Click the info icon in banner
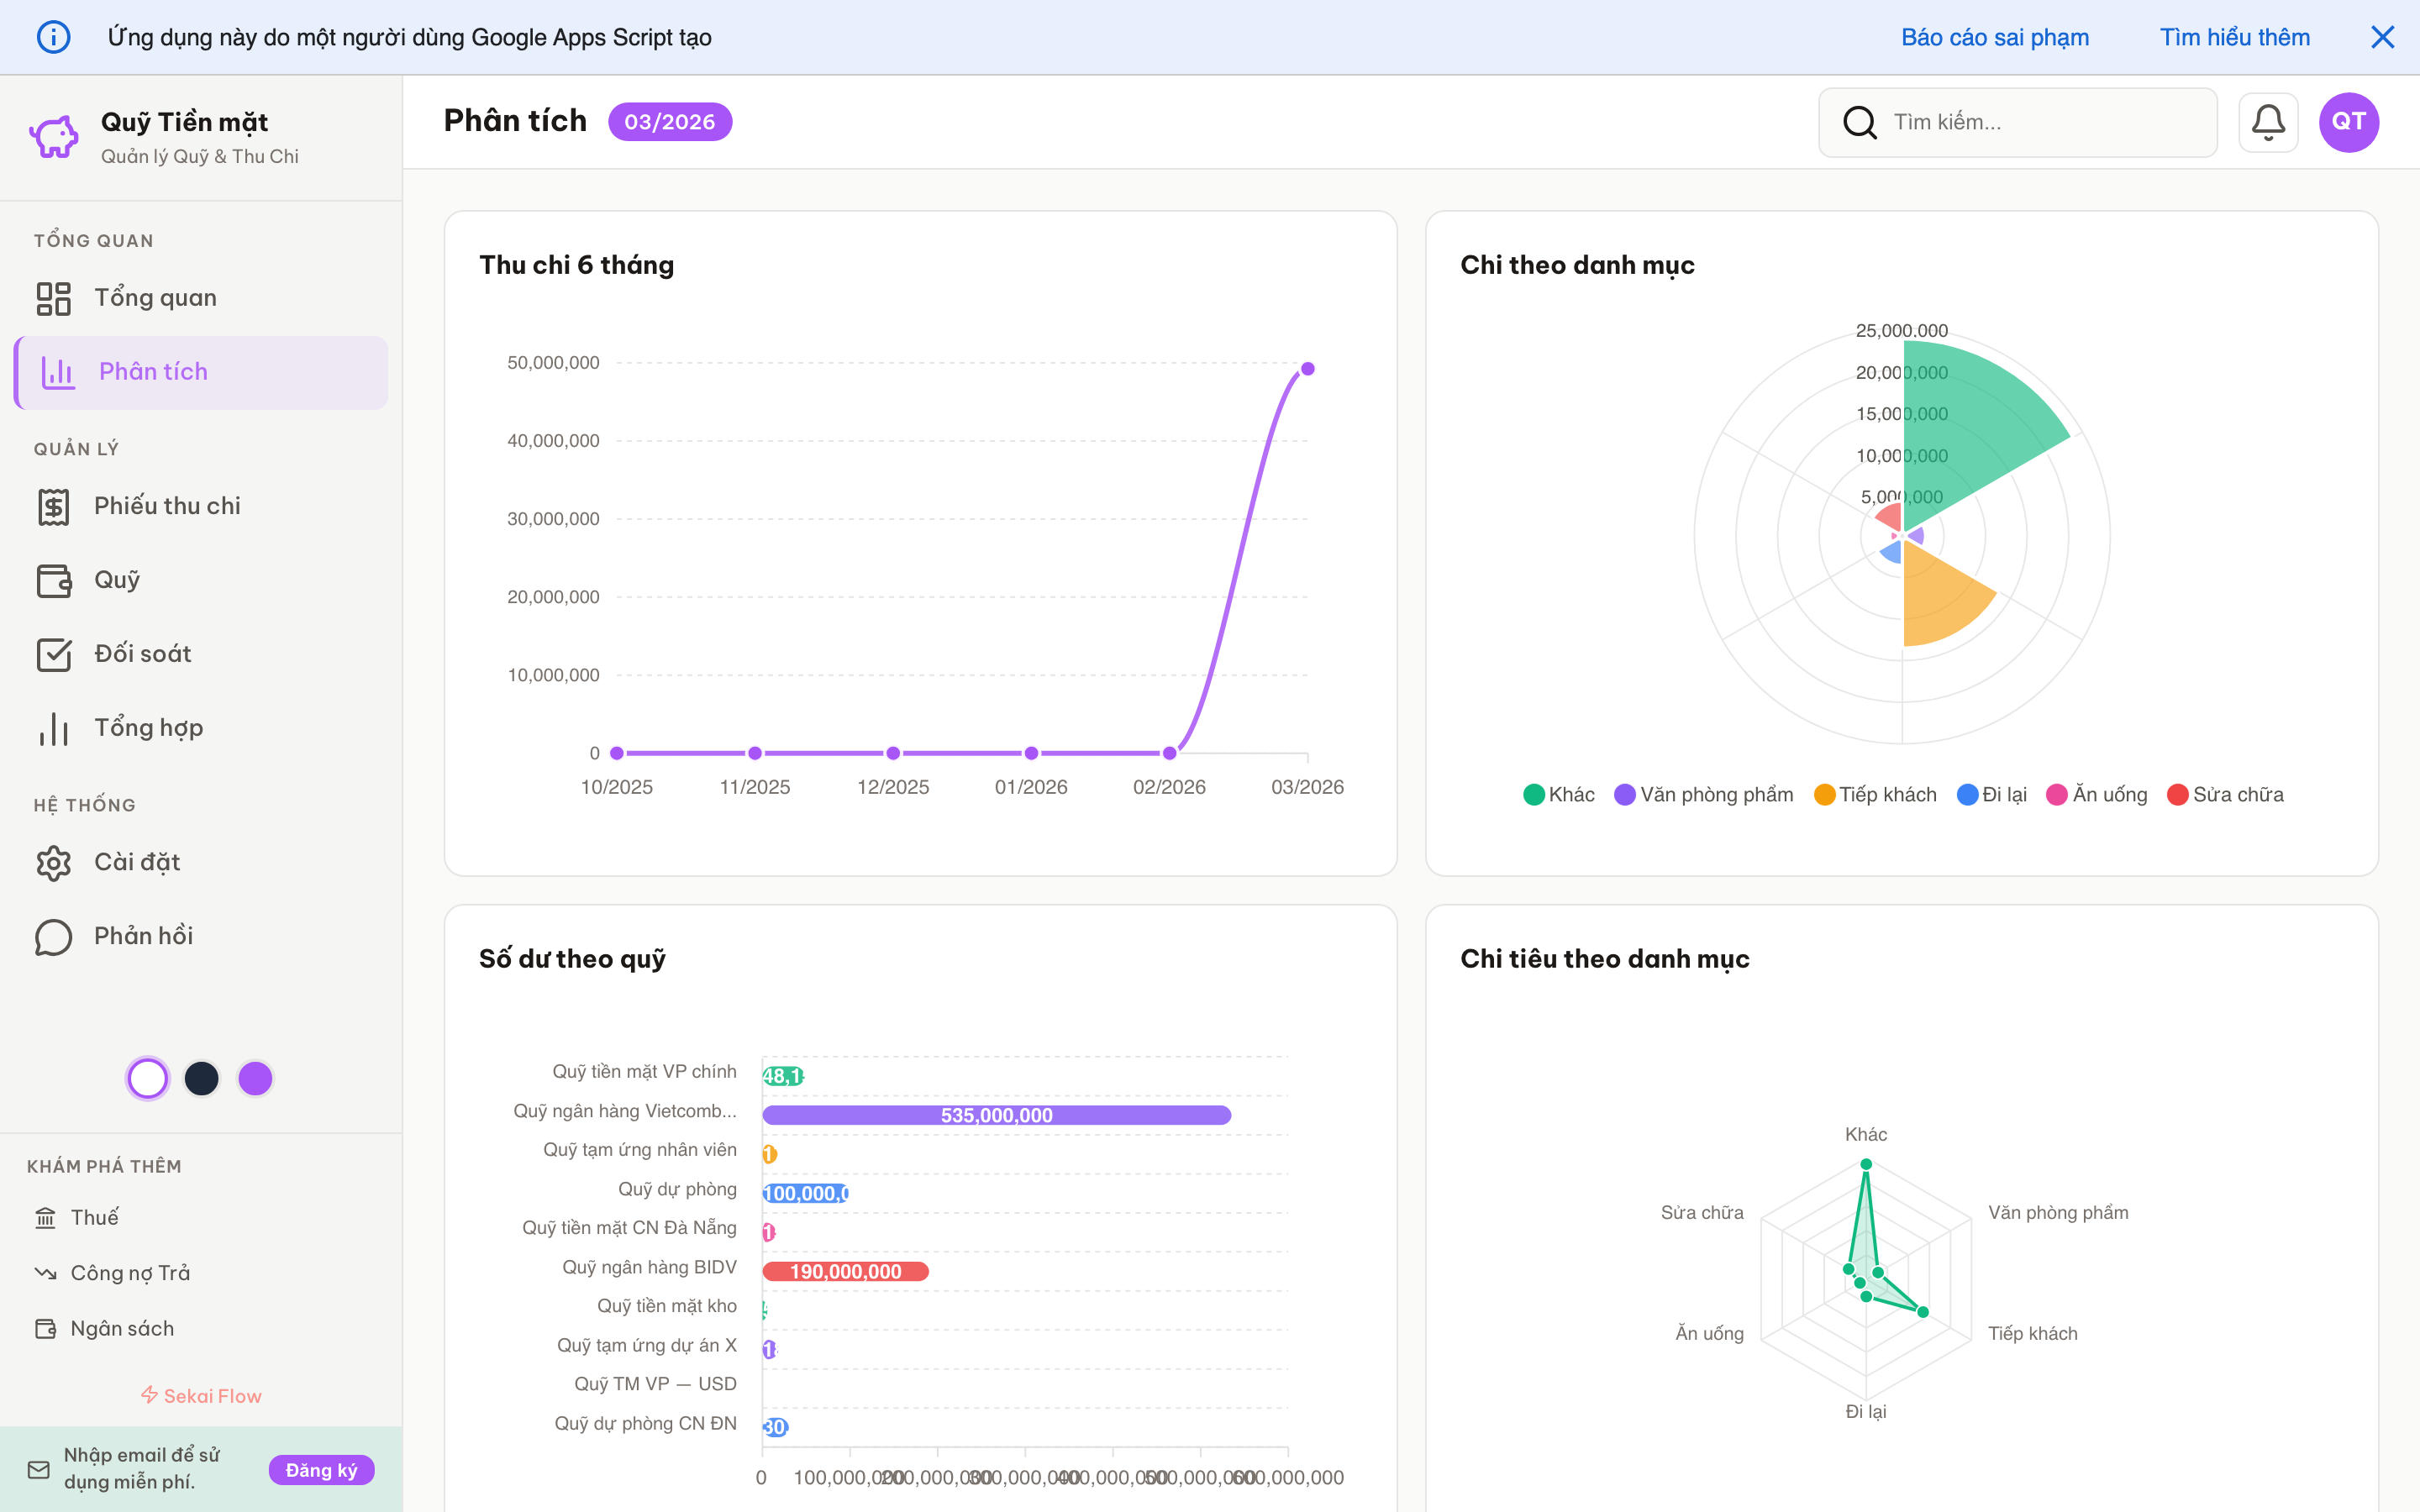 click(x=54, y=38)
